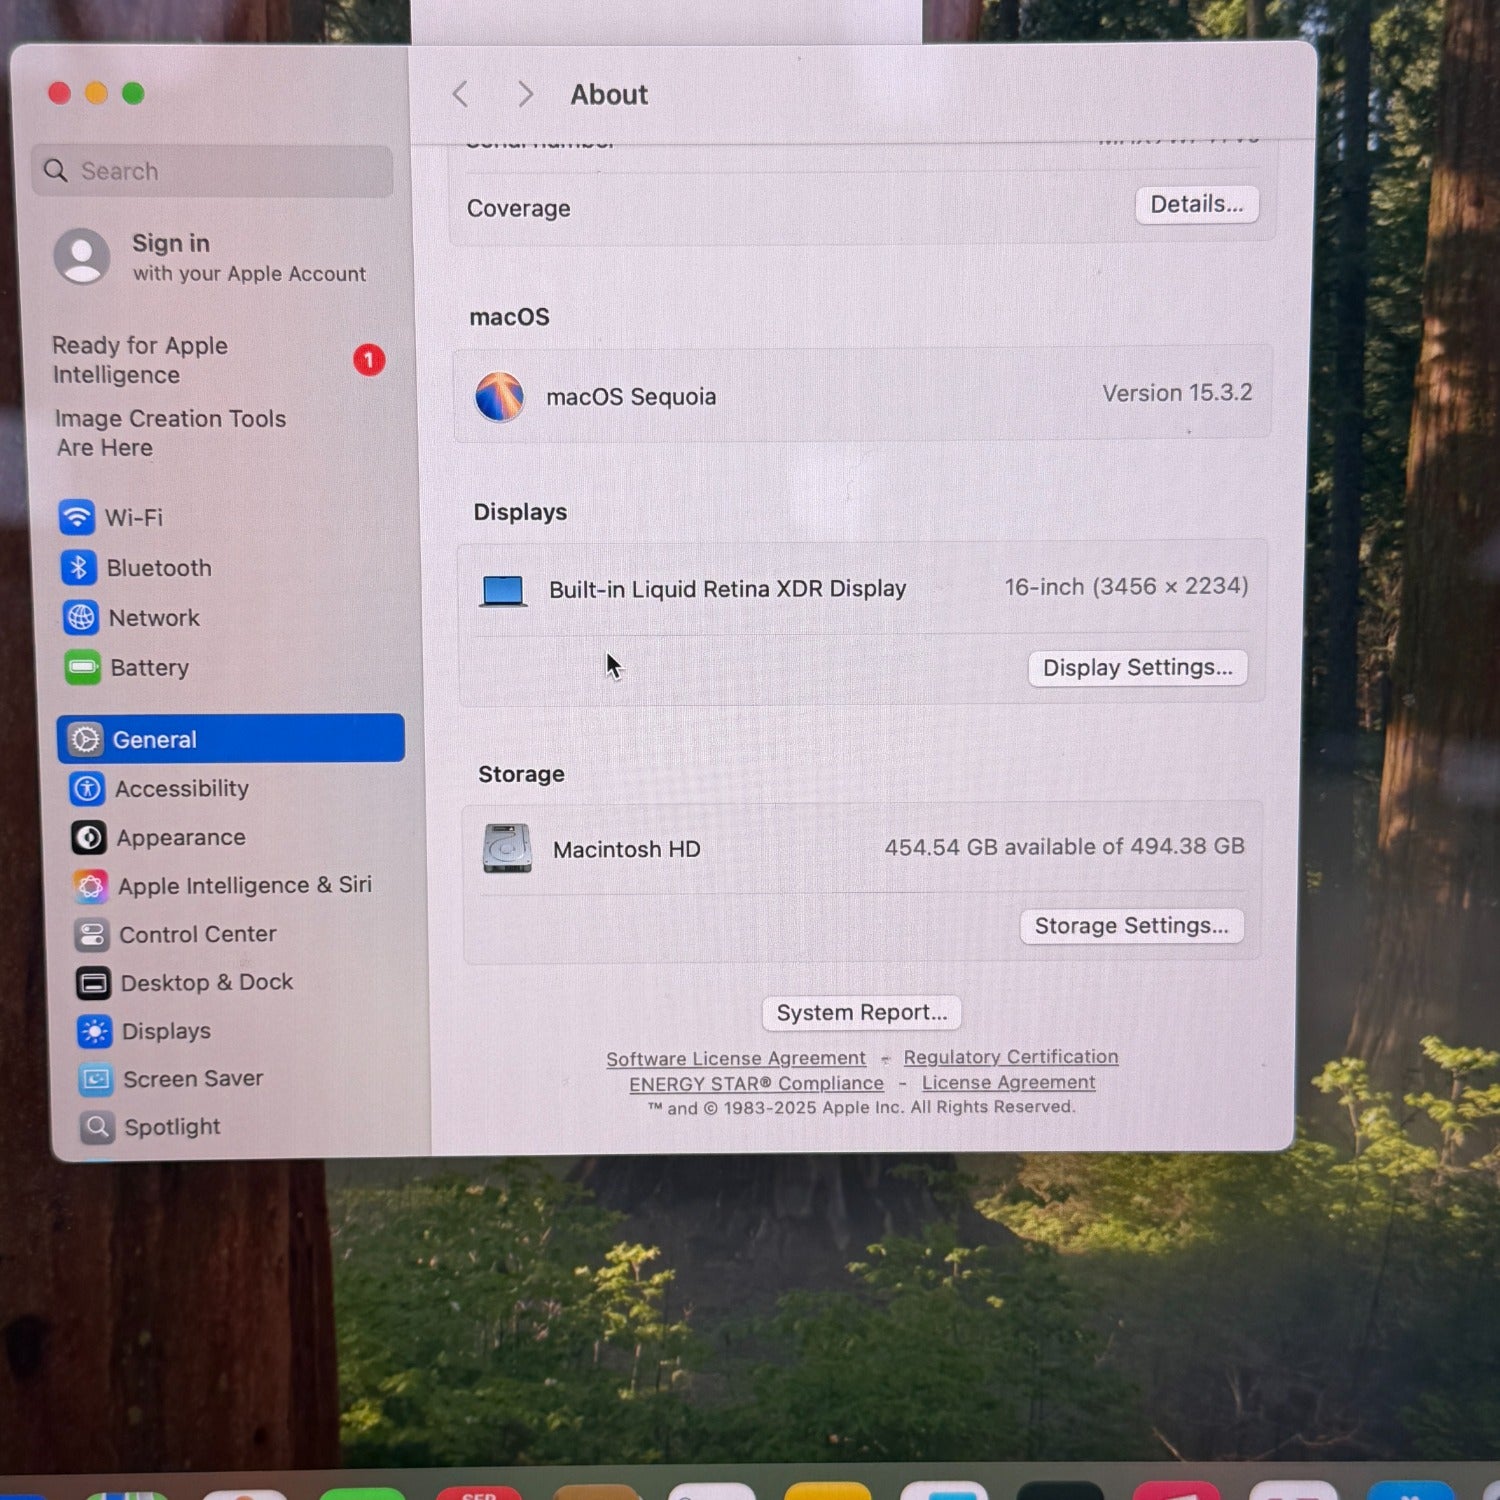Select Desktop & Dock label in sidebar
The image size is (1500, 1500).
pos(207,983)
